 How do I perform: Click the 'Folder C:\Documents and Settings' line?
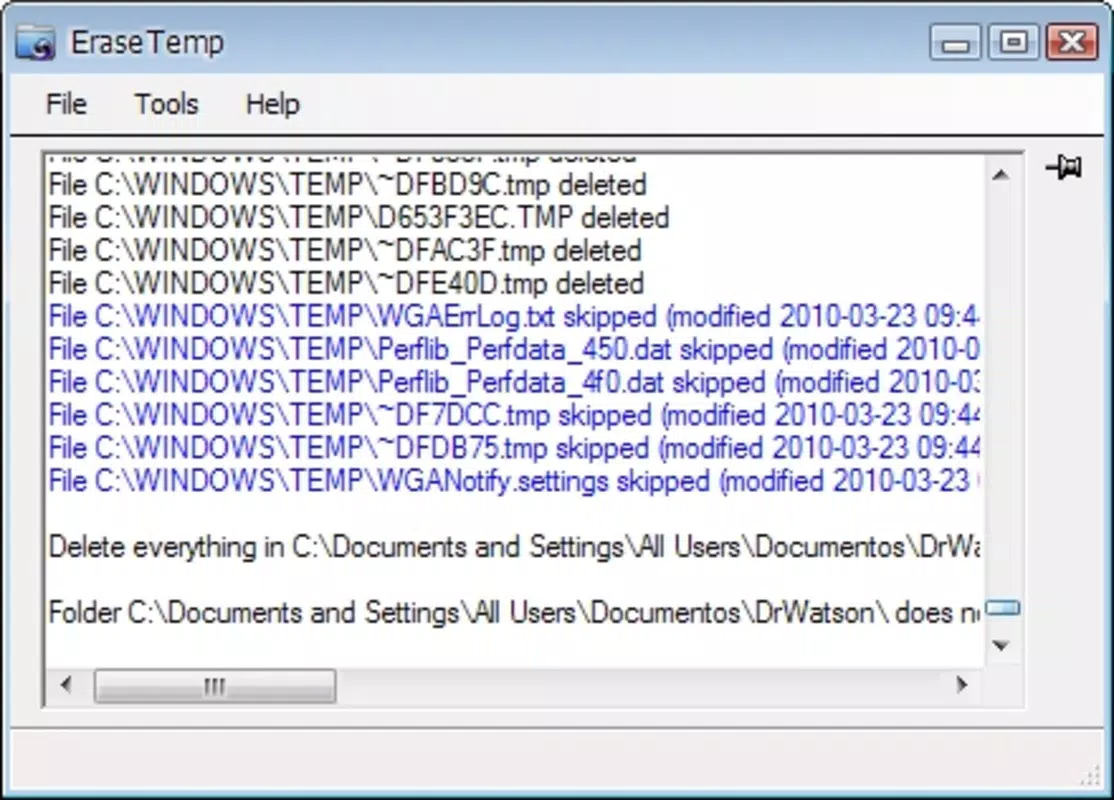pyautogui.click(x=514, y=612)
